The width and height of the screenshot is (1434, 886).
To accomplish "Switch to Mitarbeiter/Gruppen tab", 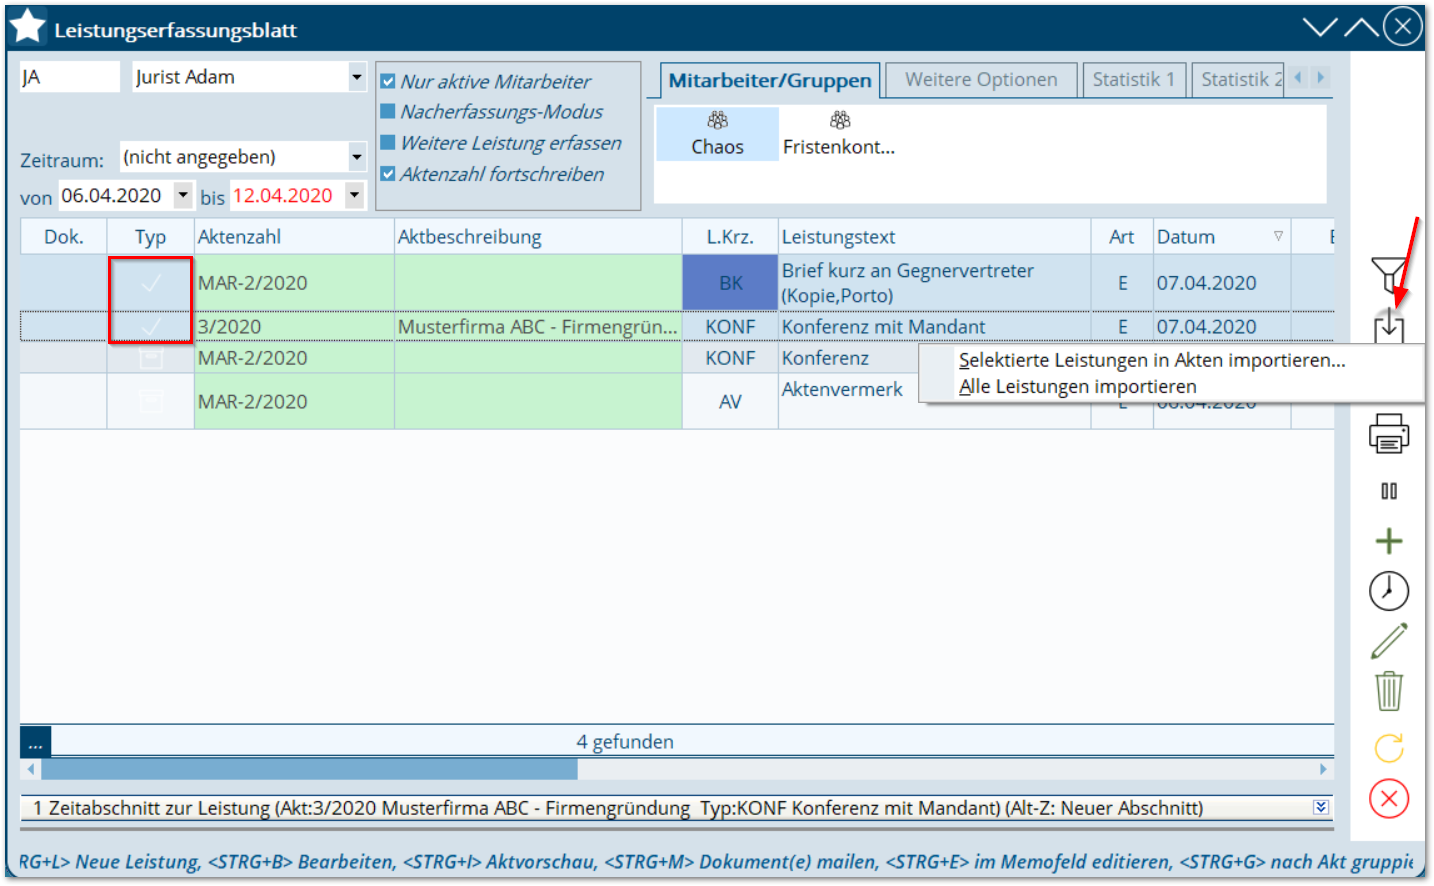I will click(770, 80).
